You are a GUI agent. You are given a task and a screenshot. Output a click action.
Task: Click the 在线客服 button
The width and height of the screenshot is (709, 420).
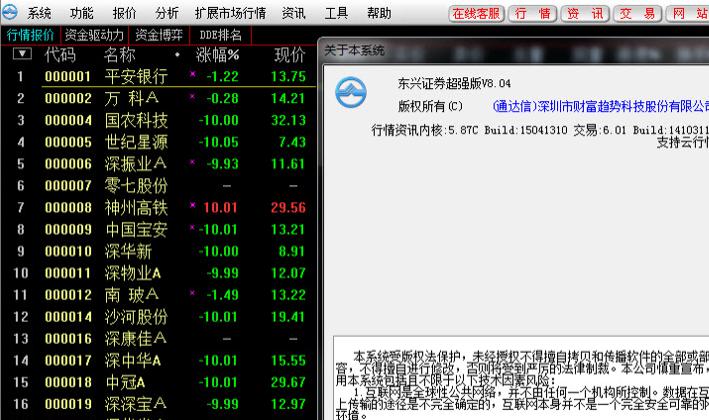(x=477, y=14)
